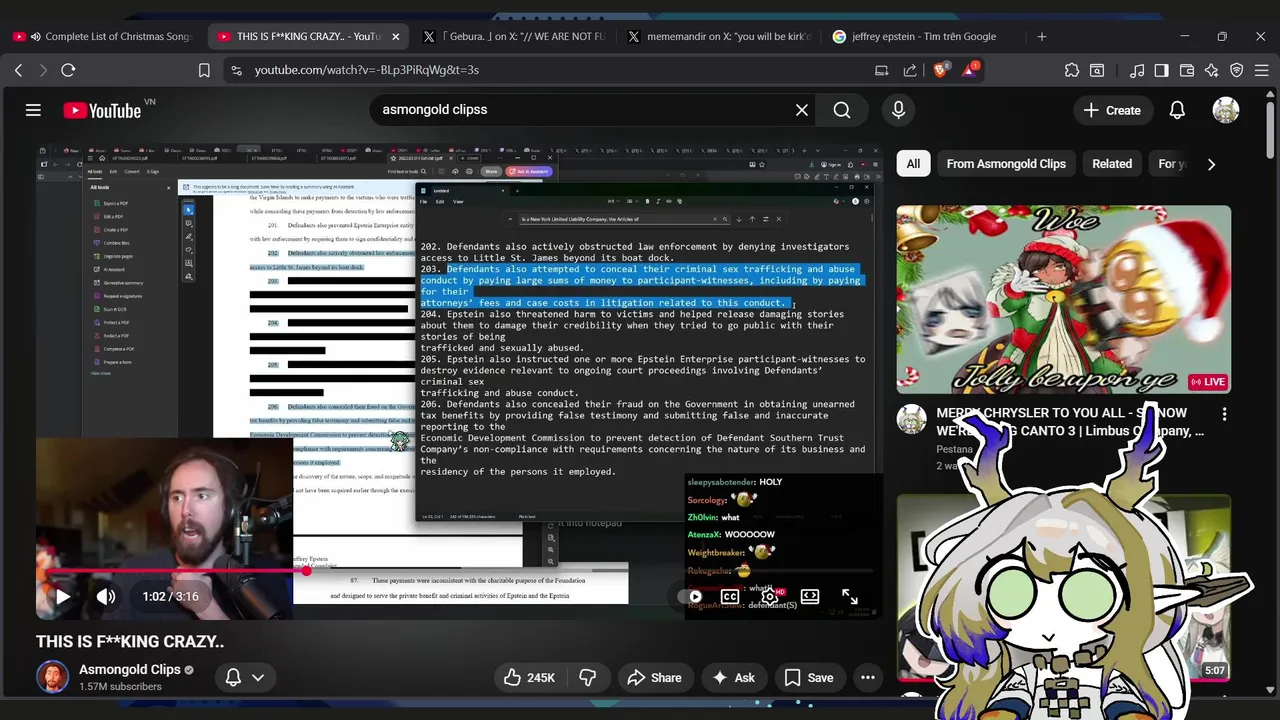Open Brave Wallet icon

1187,70
